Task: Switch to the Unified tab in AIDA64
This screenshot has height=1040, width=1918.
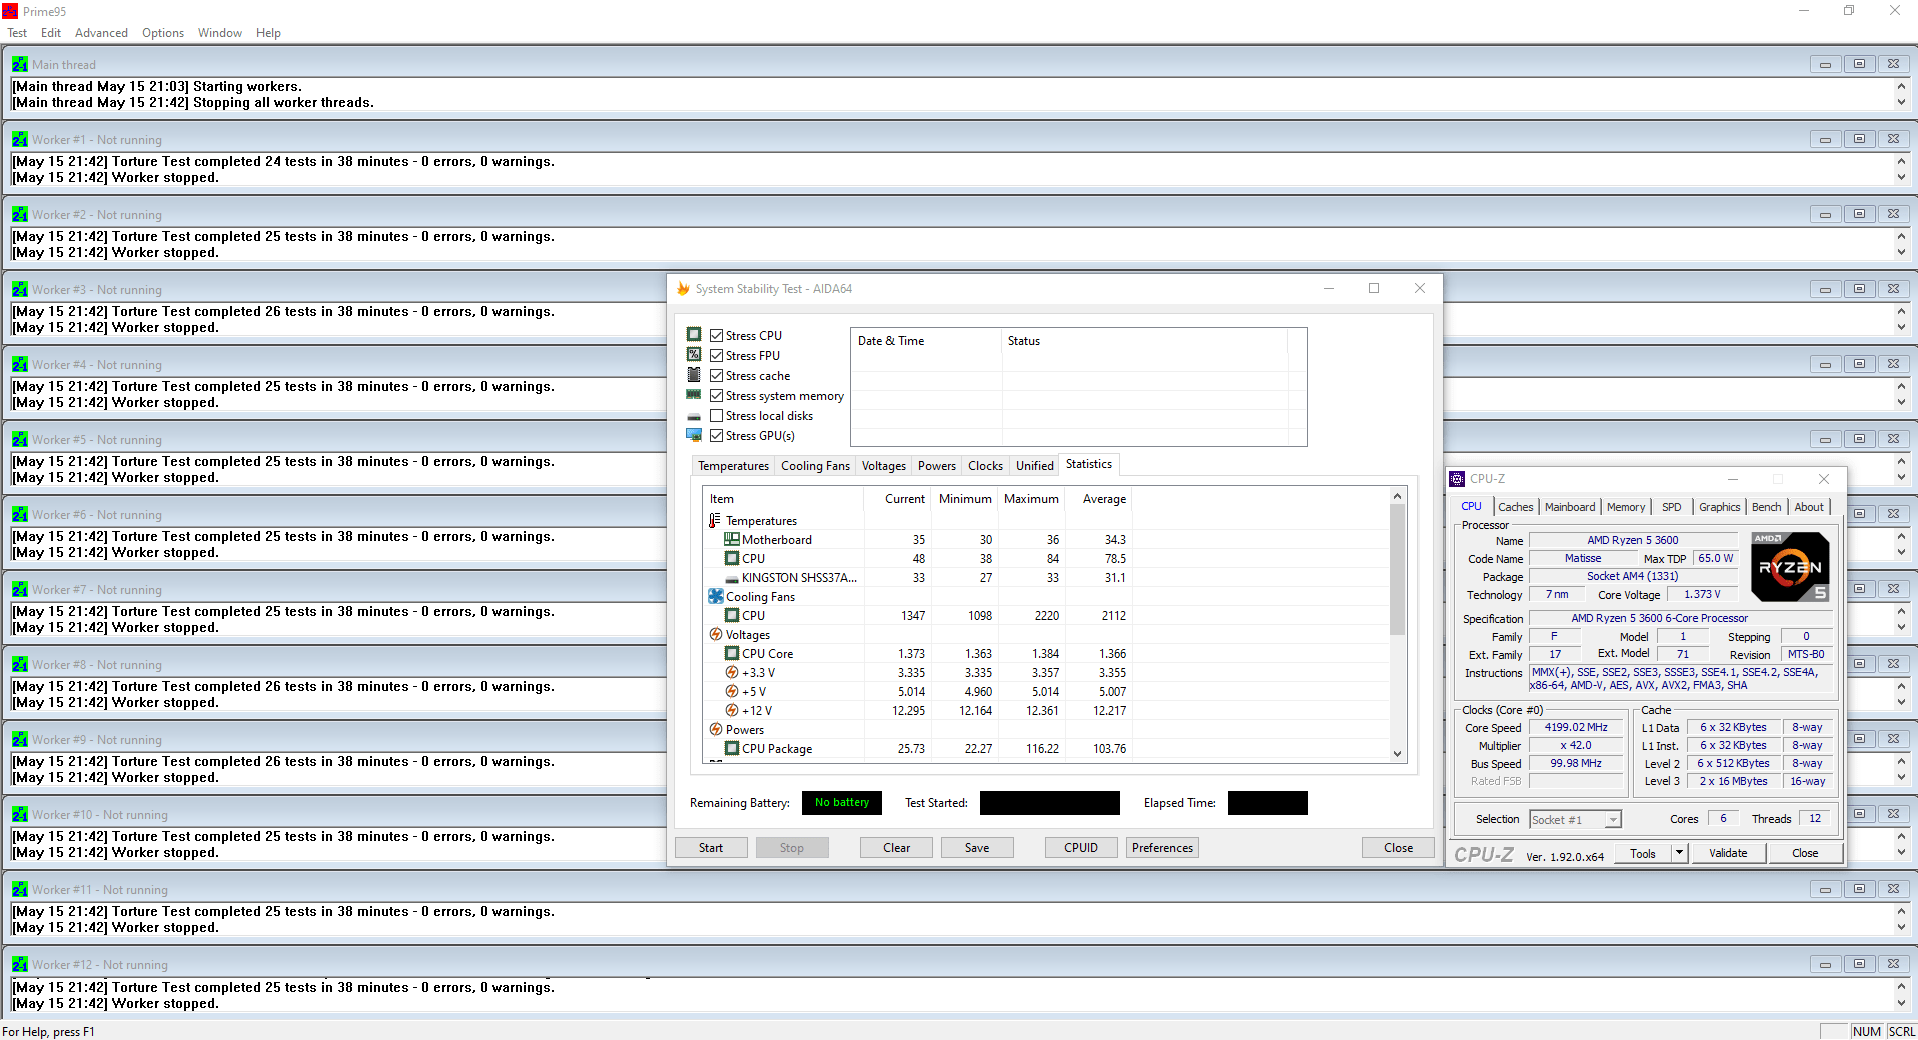Action: pyautogui.click(x=1035, y=466)
